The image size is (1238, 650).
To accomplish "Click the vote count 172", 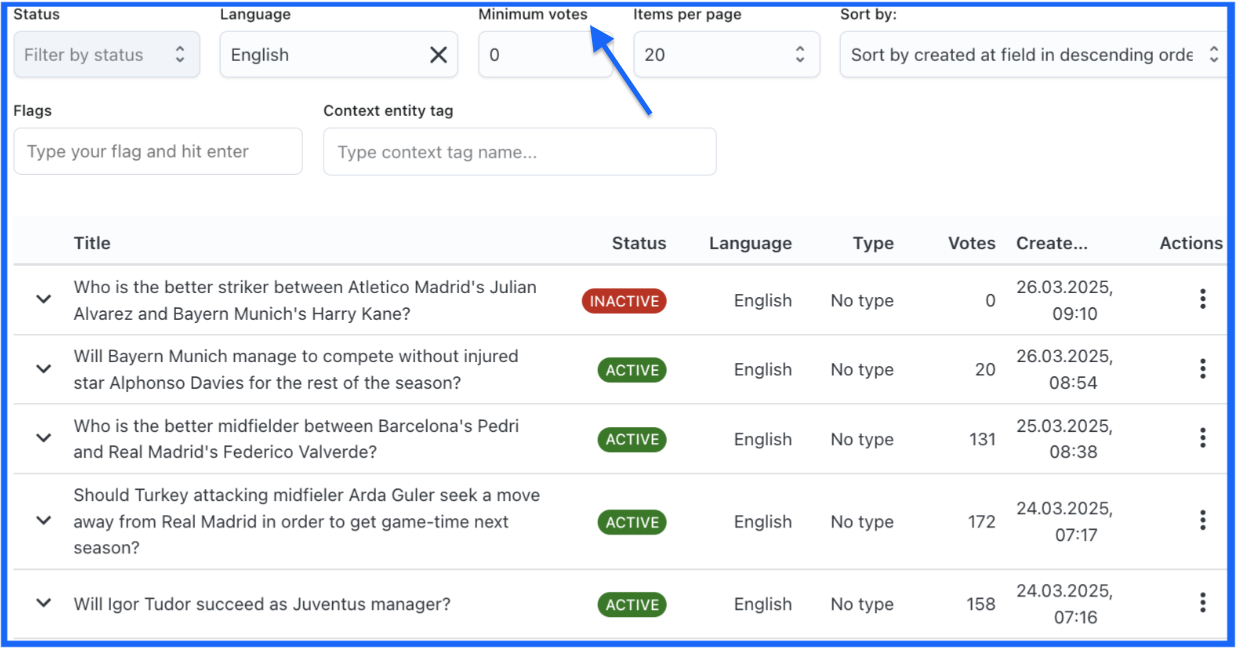I will [x=981, y=522].
